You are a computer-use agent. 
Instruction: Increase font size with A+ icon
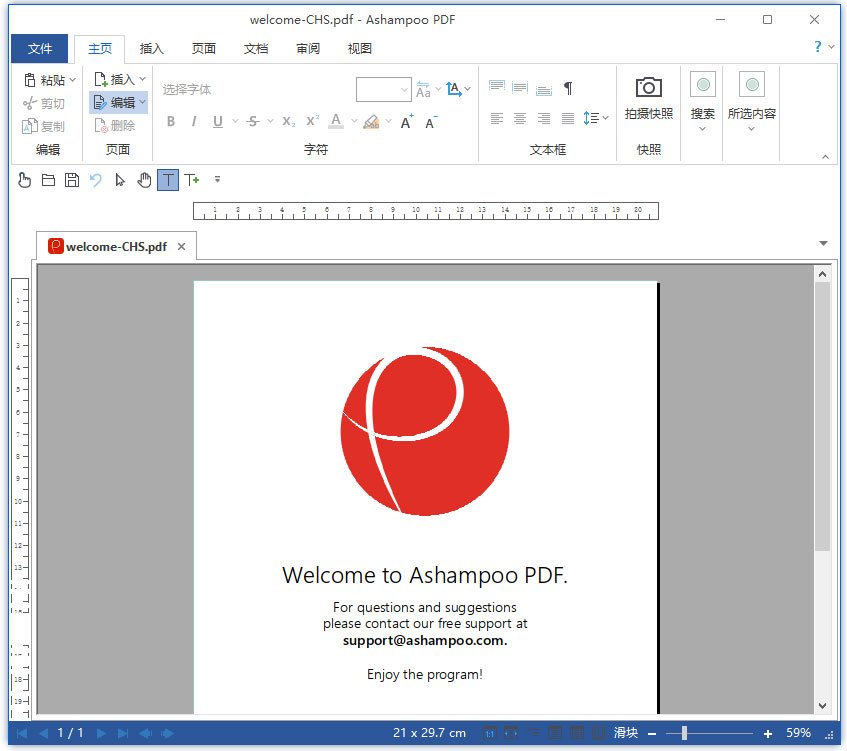[407, 122]
